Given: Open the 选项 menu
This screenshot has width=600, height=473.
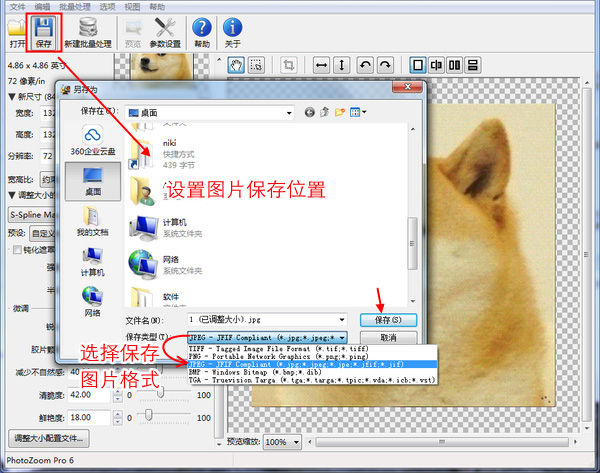Looking at the screenshot, I should point(108,7).
